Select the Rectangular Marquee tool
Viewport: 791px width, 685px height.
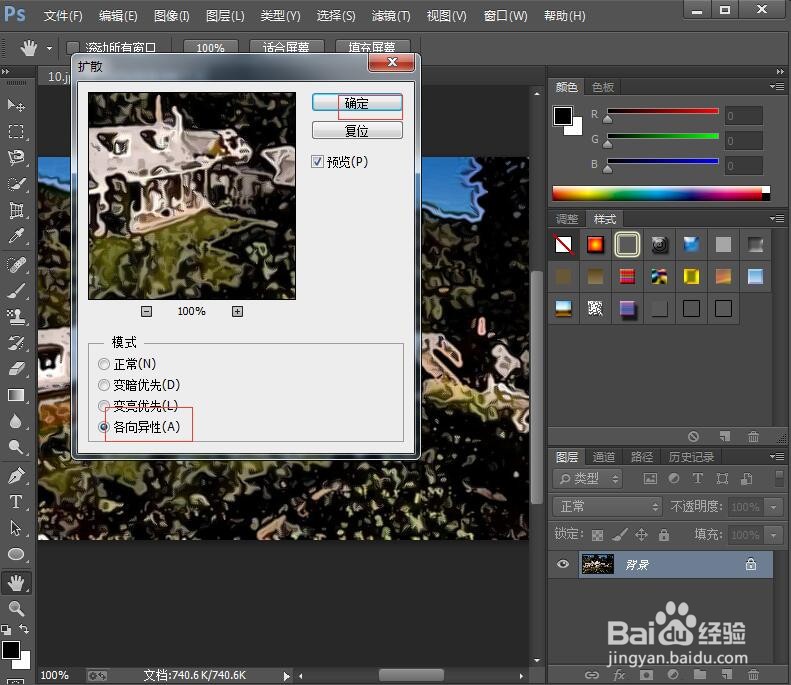pos(16,131)
